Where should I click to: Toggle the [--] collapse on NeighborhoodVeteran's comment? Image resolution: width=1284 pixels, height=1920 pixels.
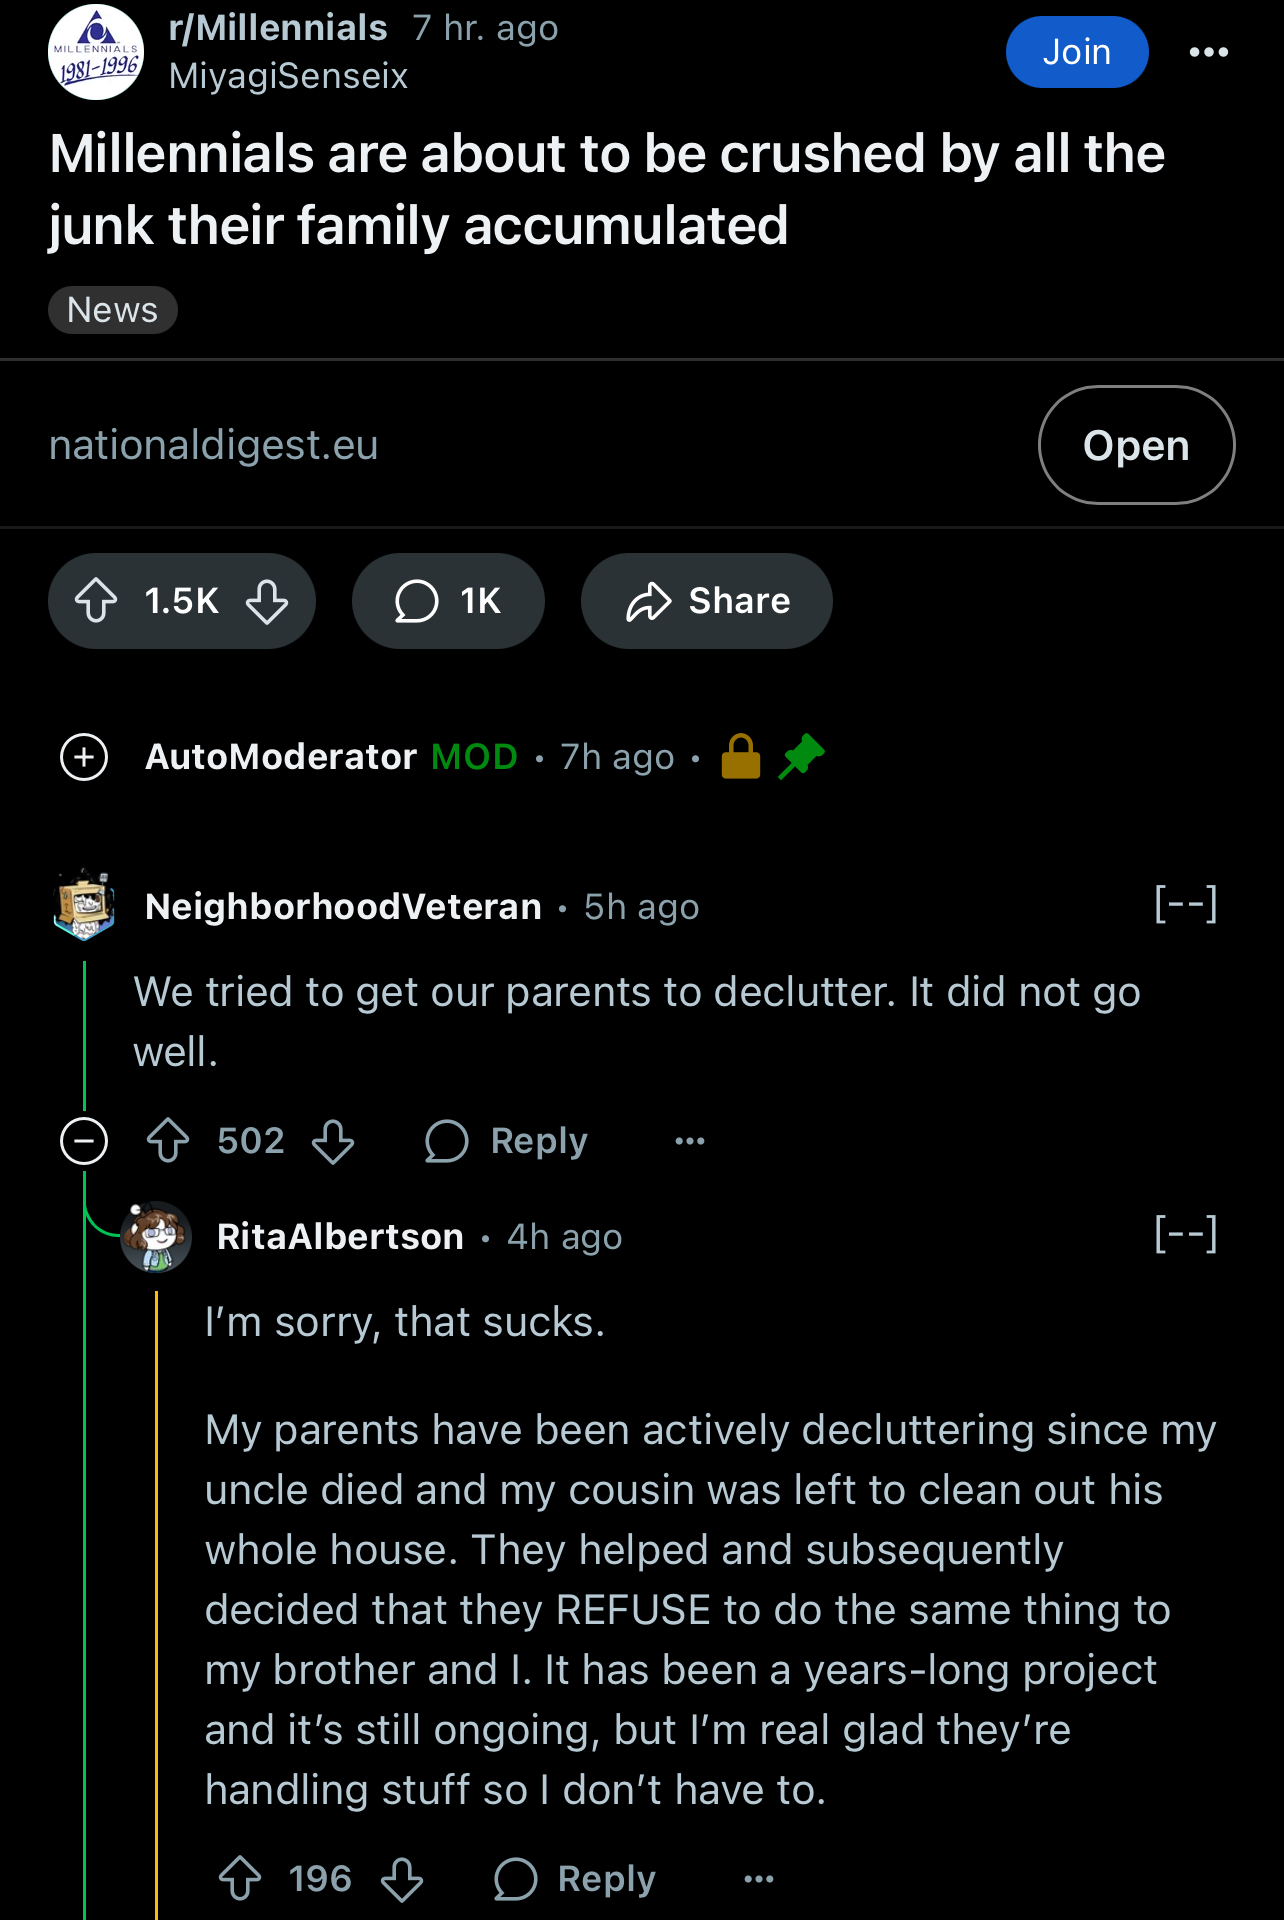click(1186, 905)
